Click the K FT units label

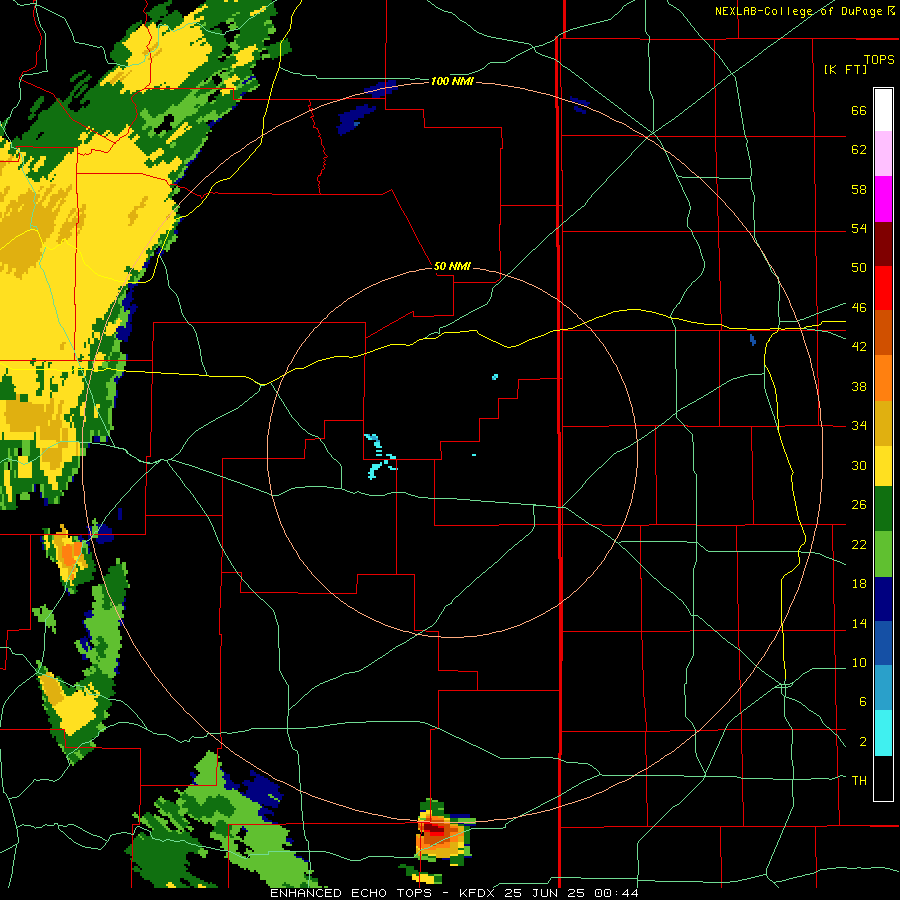pyautogui.click(x=845, y=69)
